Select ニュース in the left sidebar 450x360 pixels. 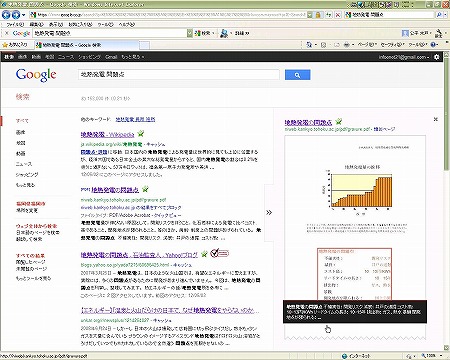point(24,164)
